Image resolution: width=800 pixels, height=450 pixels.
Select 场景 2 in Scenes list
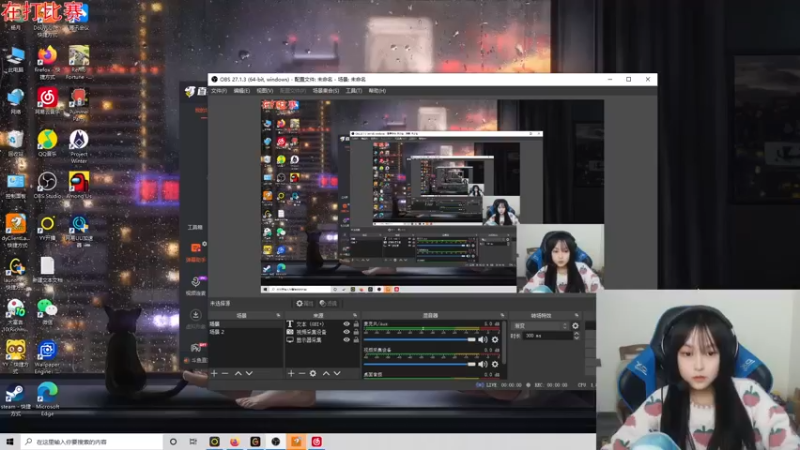pyautogui.click(x=245, y=332)
